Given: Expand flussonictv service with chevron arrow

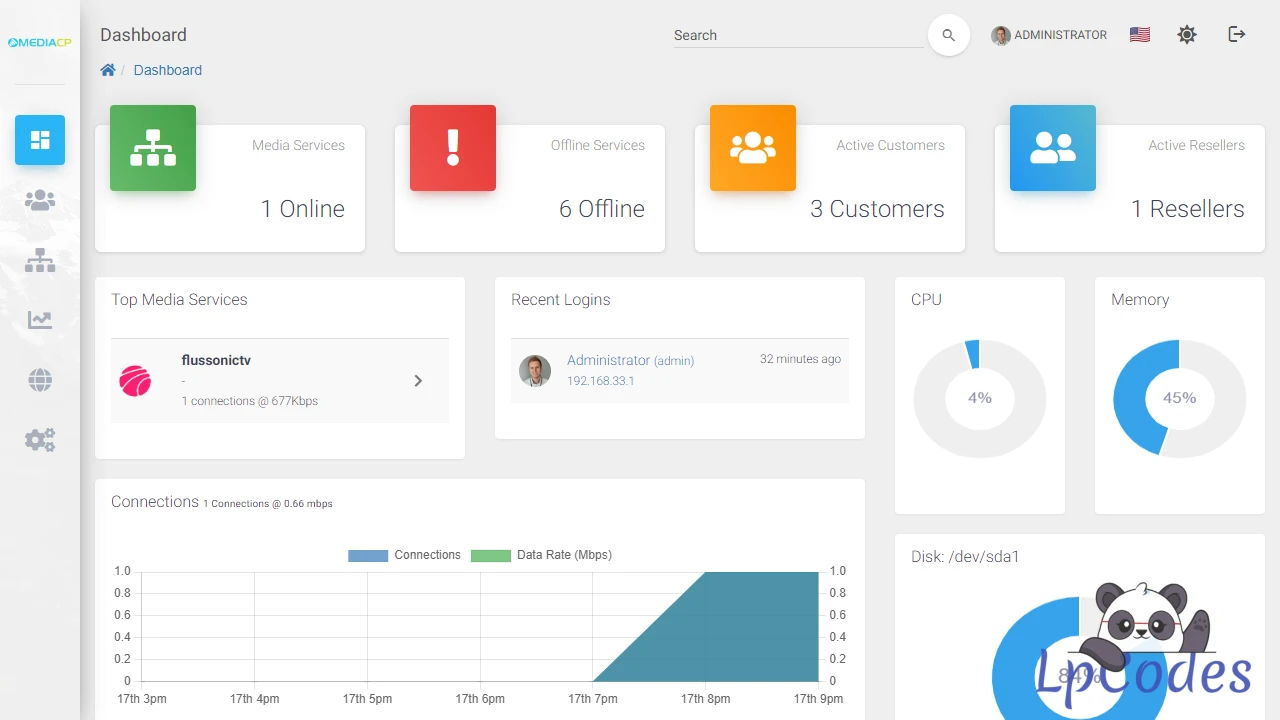Looking at the screenshot, I should tap(418, 380).
